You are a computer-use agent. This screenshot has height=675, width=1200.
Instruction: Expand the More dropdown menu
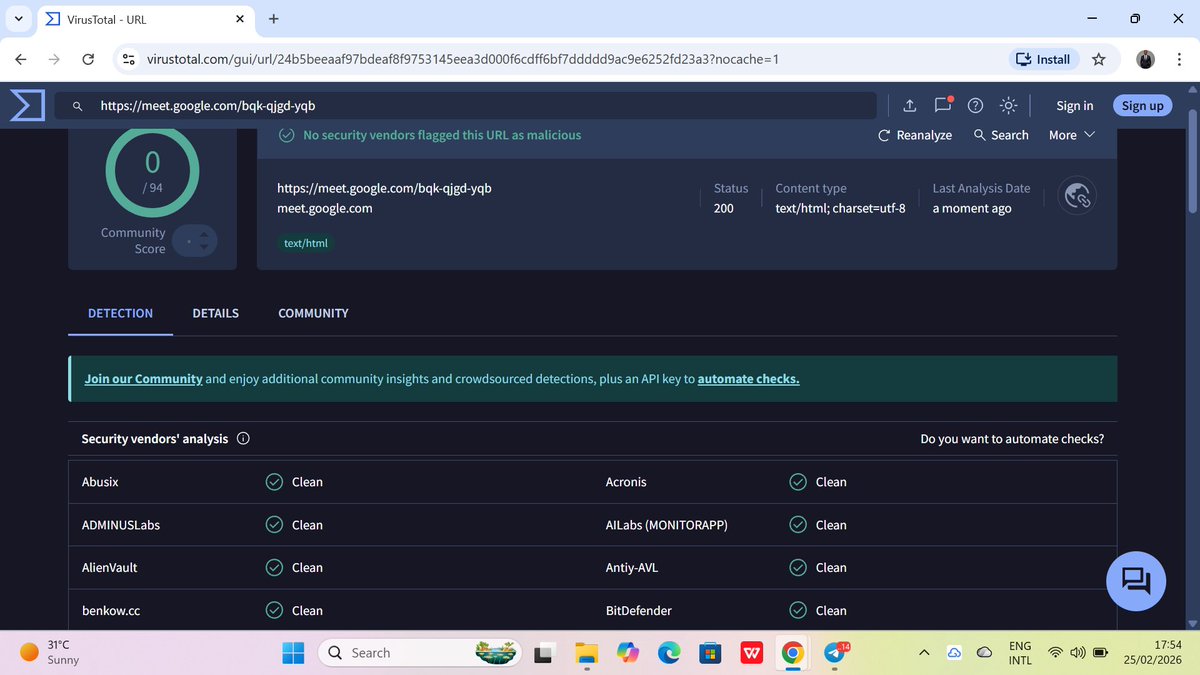[x=1072, y=135]
